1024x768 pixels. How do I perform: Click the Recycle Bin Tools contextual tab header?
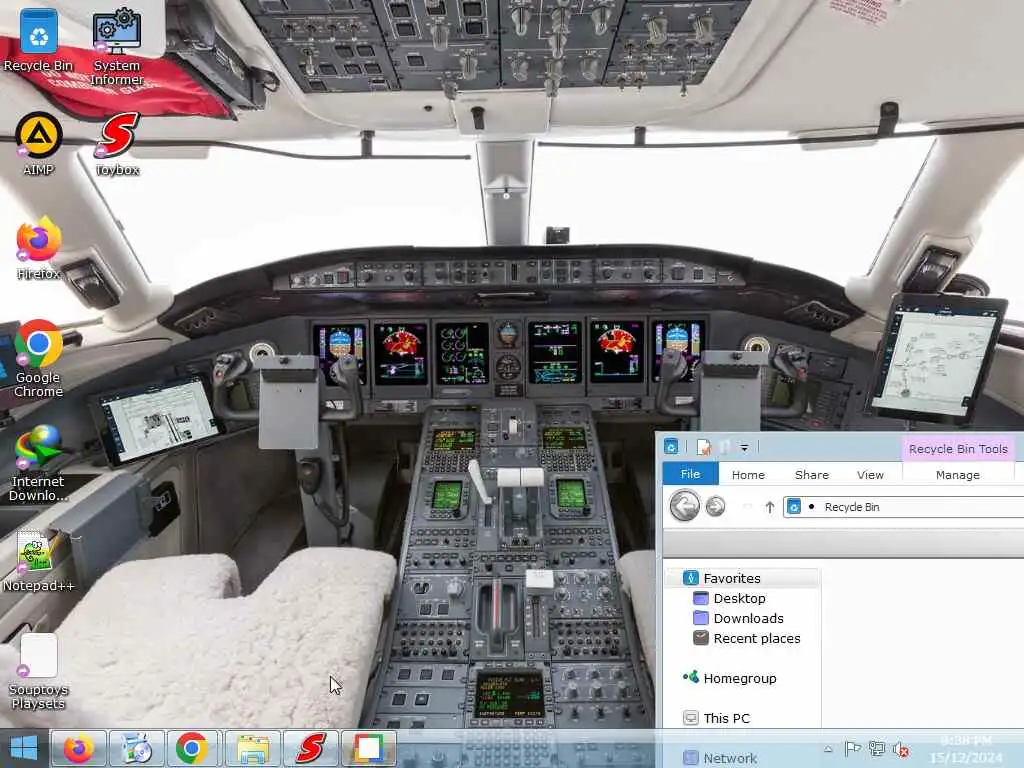click(x=958, y=449)
